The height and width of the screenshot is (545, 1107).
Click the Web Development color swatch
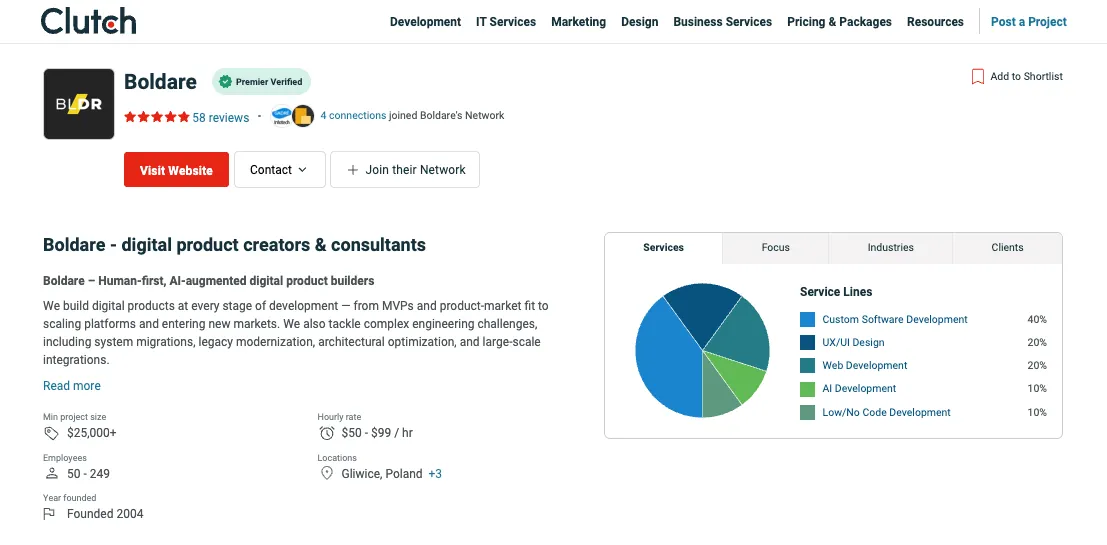pyautogui.click(x=808, y=366)
